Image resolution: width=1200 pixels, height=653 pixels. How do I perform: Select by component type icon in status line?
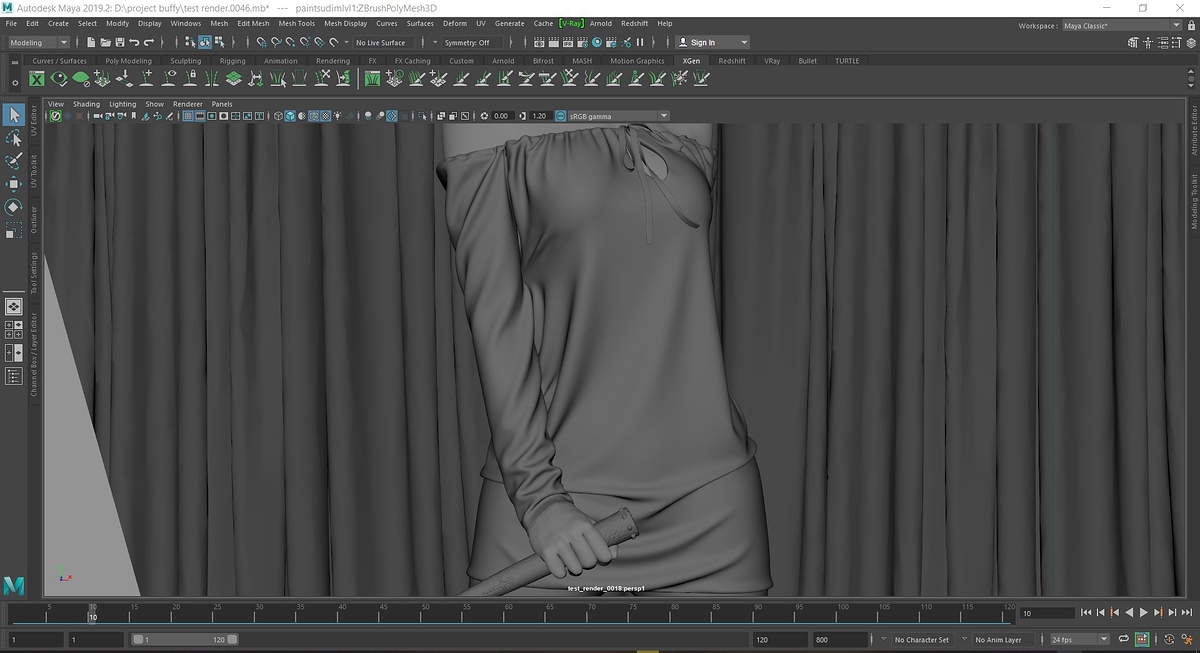pyautogui.click(x=219, y=42)
